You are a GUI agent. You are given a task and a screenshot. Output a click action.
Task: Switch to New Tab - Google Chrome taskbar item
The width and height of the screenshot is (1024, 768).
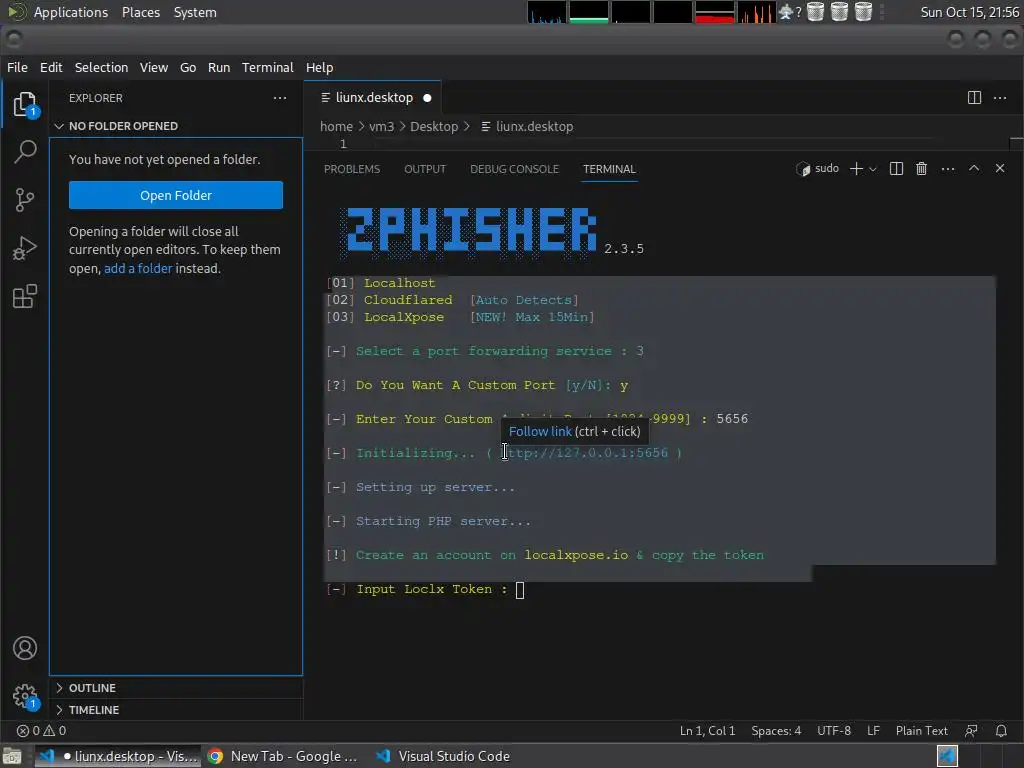click(x=283, y=756)
